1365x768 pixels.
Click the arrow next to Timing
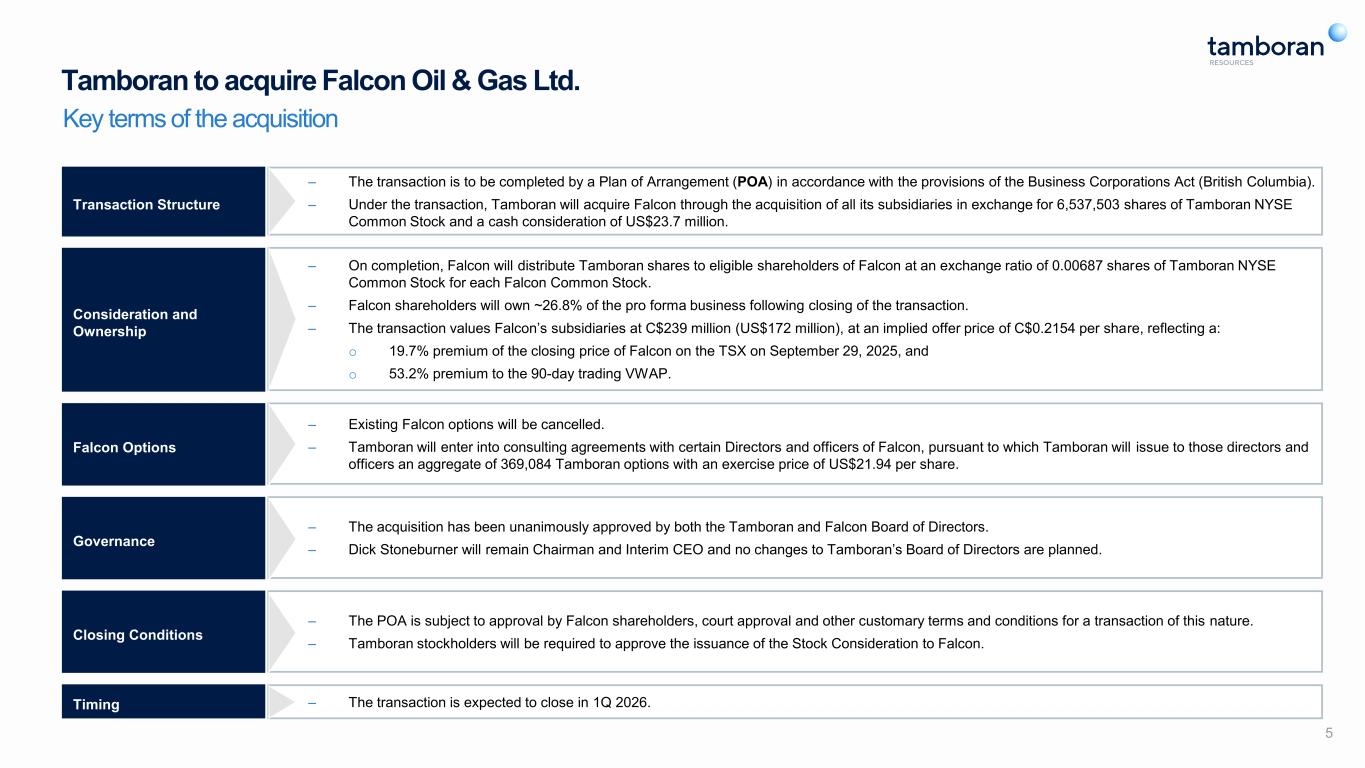click(x=280, y=702)
